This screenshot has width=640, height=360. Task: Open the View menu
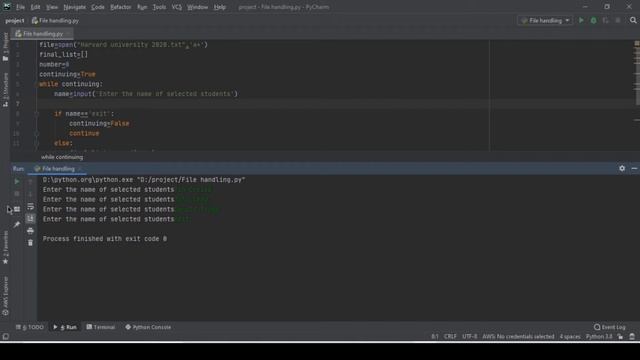[52, 7]
